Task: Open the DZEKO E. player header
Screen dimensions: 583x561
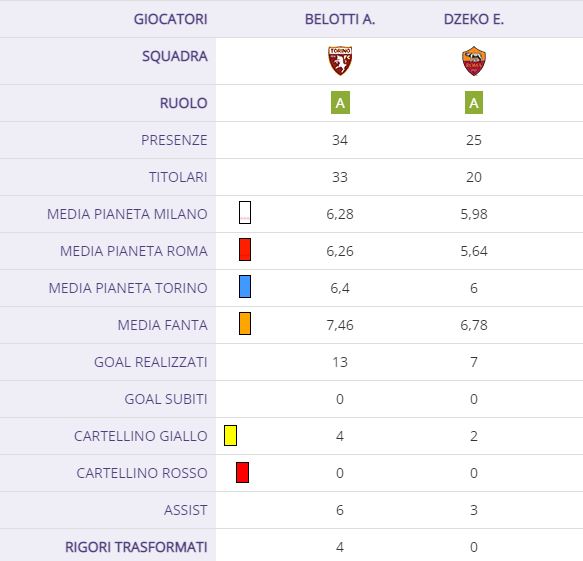Action: (474, 19)
